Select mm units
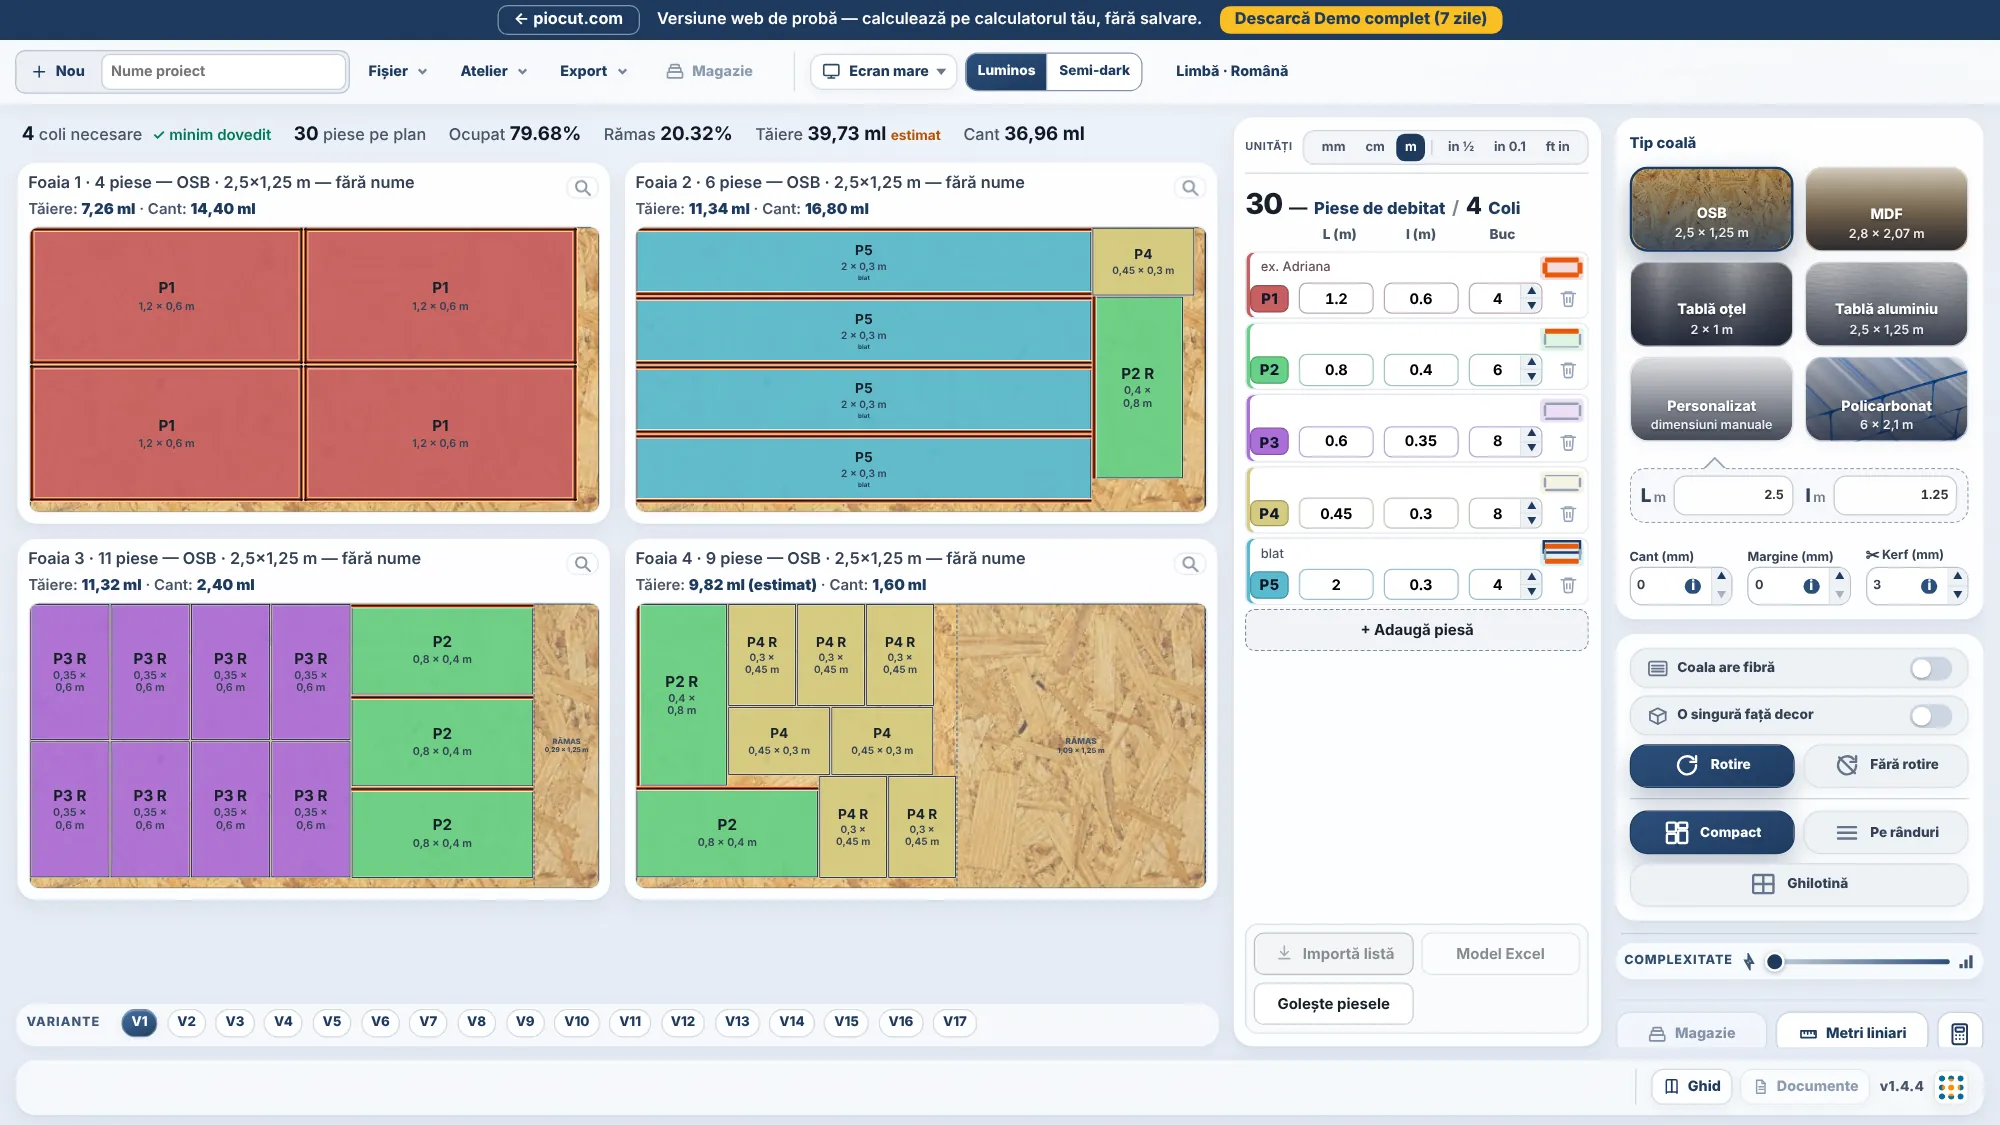 click(x=1333, y=147)
